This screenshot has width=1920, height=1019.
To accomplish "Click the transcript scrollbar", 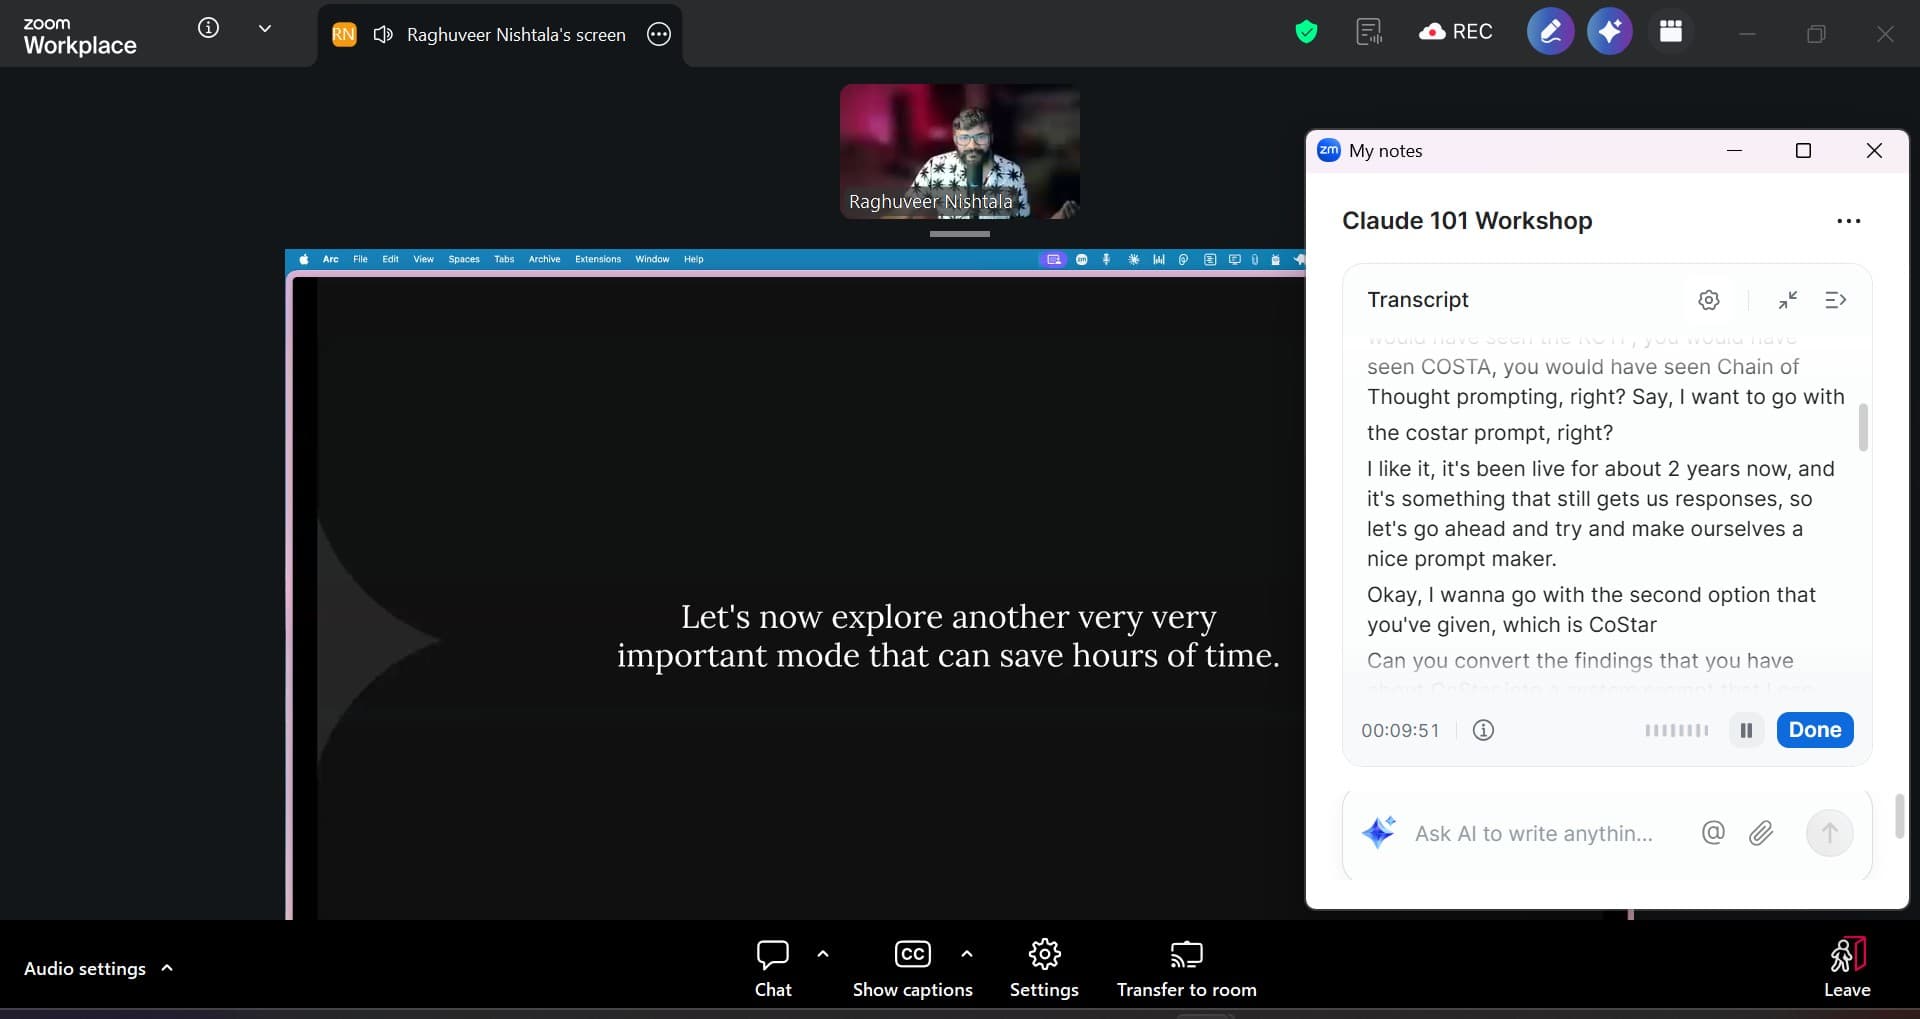I will [1863, 427].
